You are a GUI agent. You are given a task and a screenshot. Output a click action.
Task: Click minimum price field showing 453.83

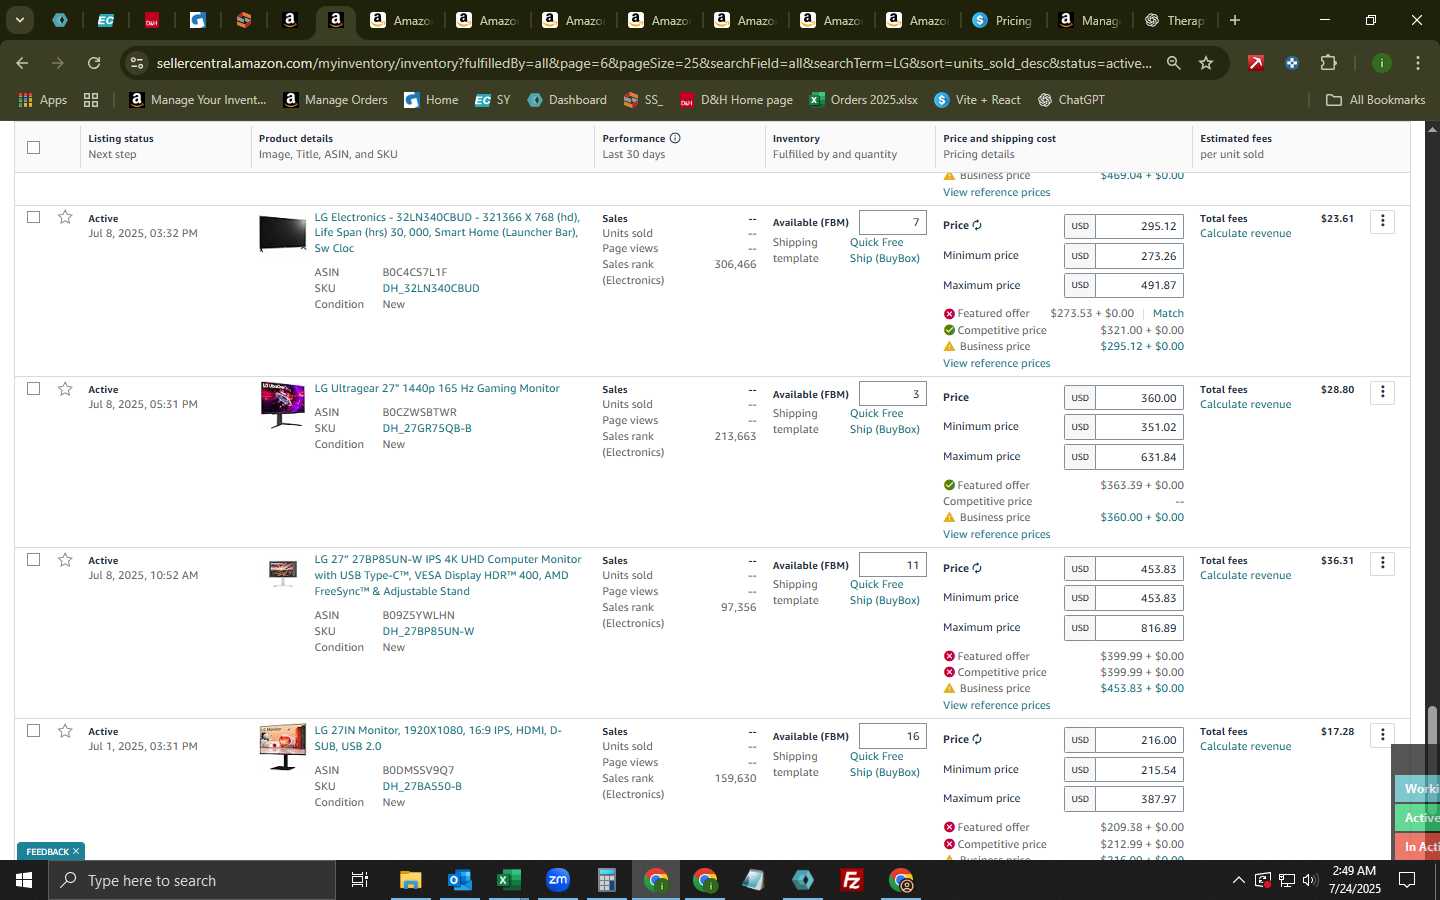tap(1139, 598)
